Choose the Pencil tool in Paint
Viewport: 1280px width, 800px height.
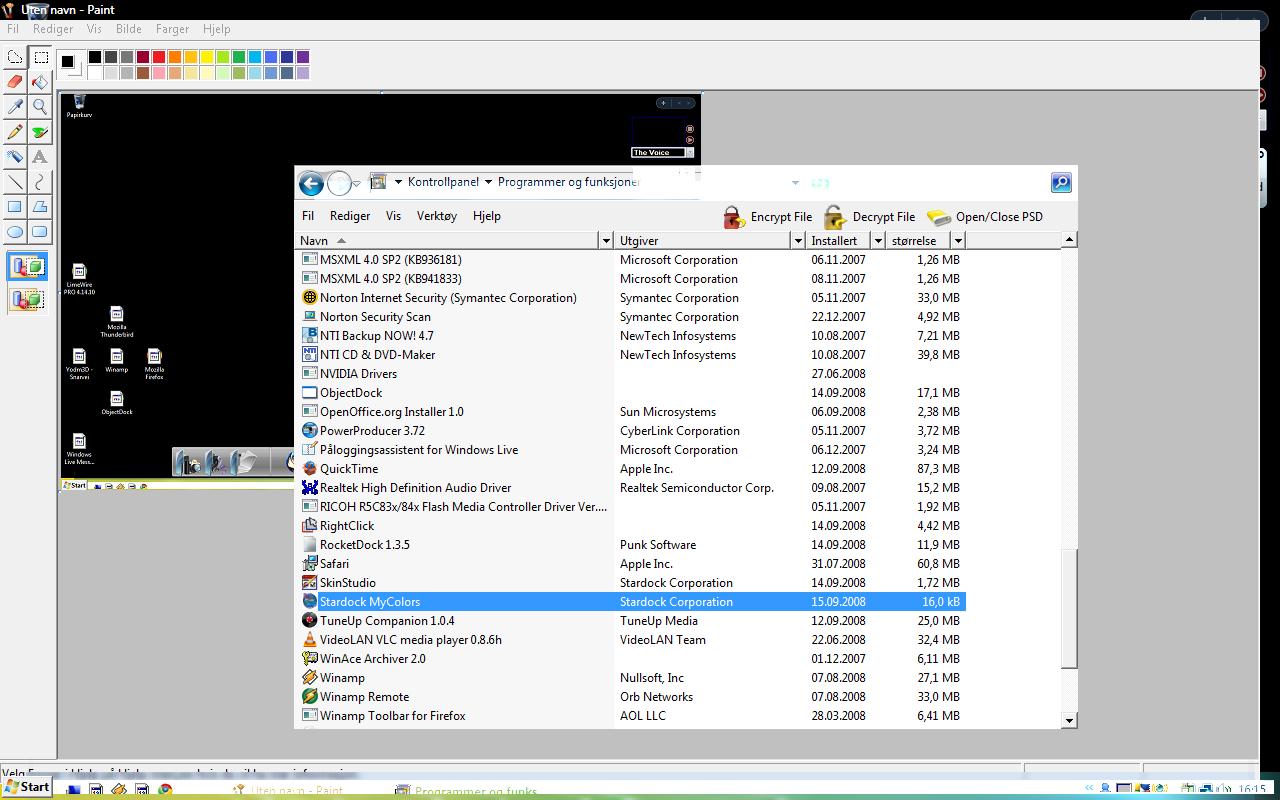tap(15, 132)
